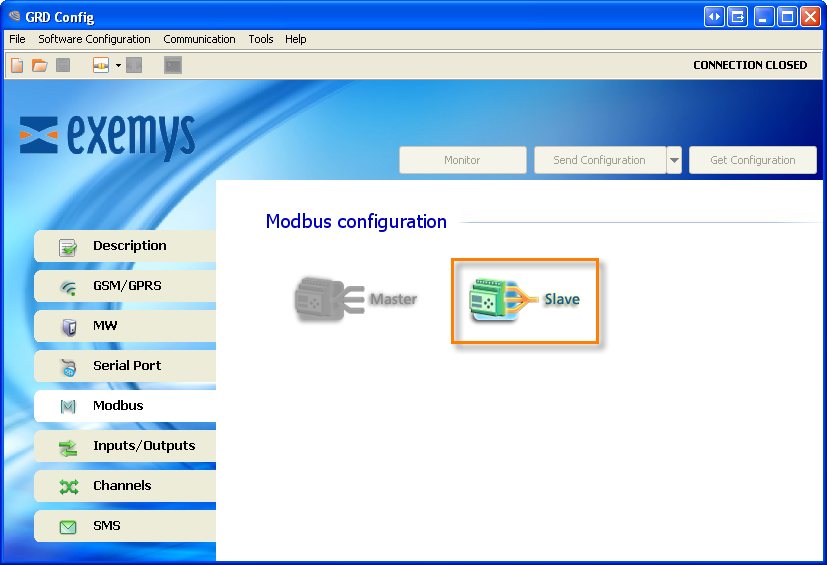The image size is (827, 565).
Task: Open the Communication menu
Action: point(199,39)
